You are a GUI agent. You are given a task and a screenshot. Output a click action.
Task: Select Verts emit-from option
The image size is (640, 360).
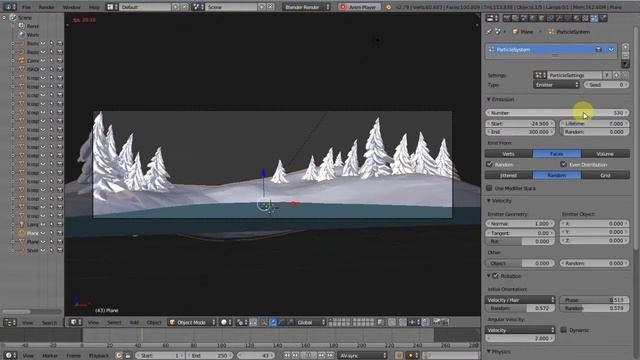click(509, 153)
